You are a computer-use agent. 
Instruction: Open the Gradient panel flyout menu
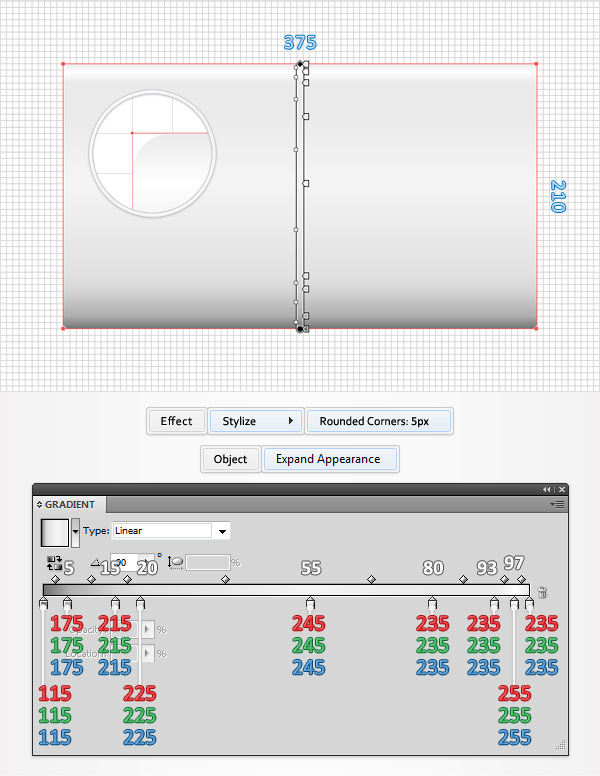tap(557, 505)
